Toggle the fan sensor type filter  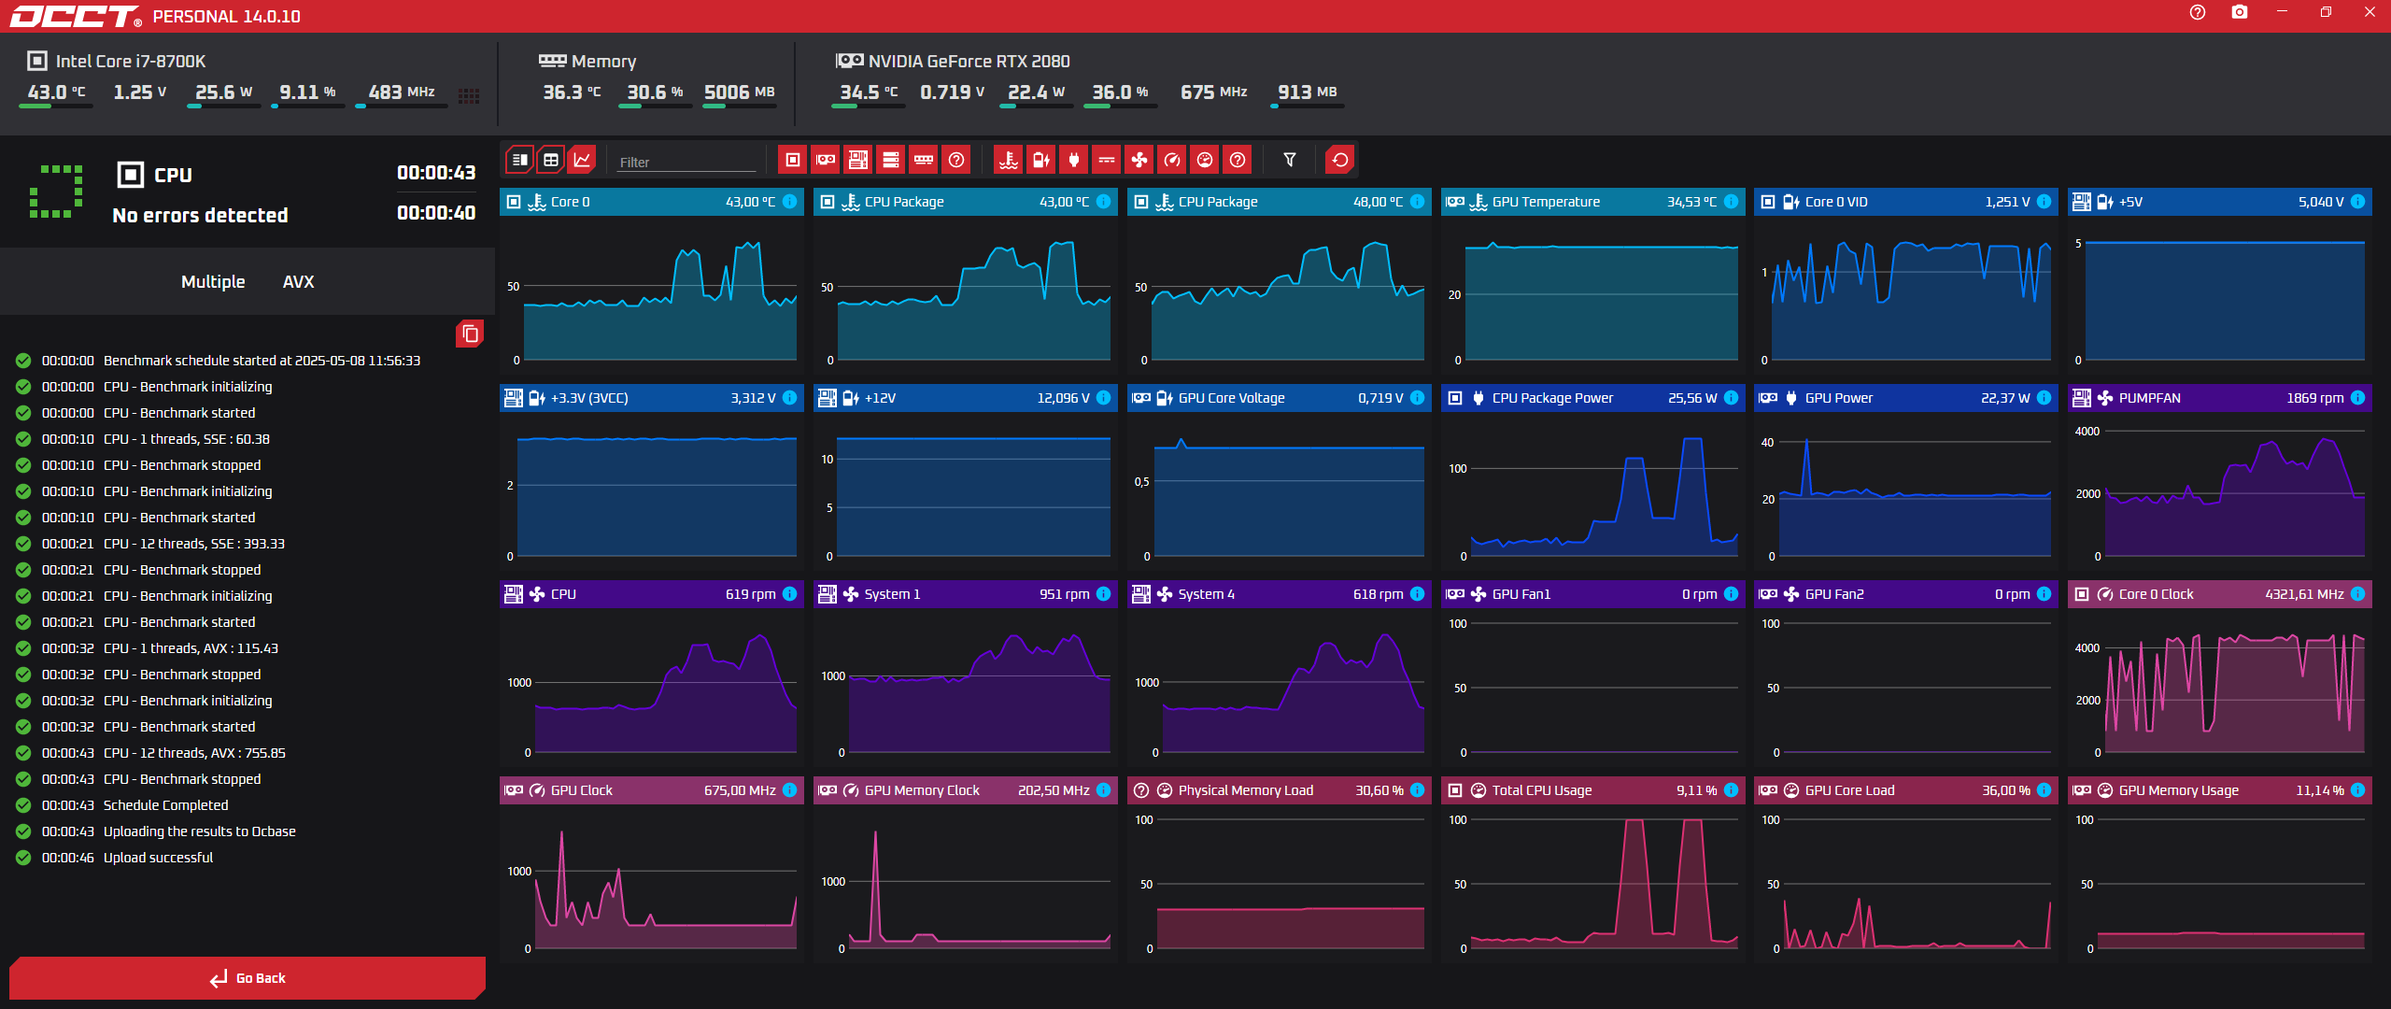pyautogui.click(x=1139, y=160)
